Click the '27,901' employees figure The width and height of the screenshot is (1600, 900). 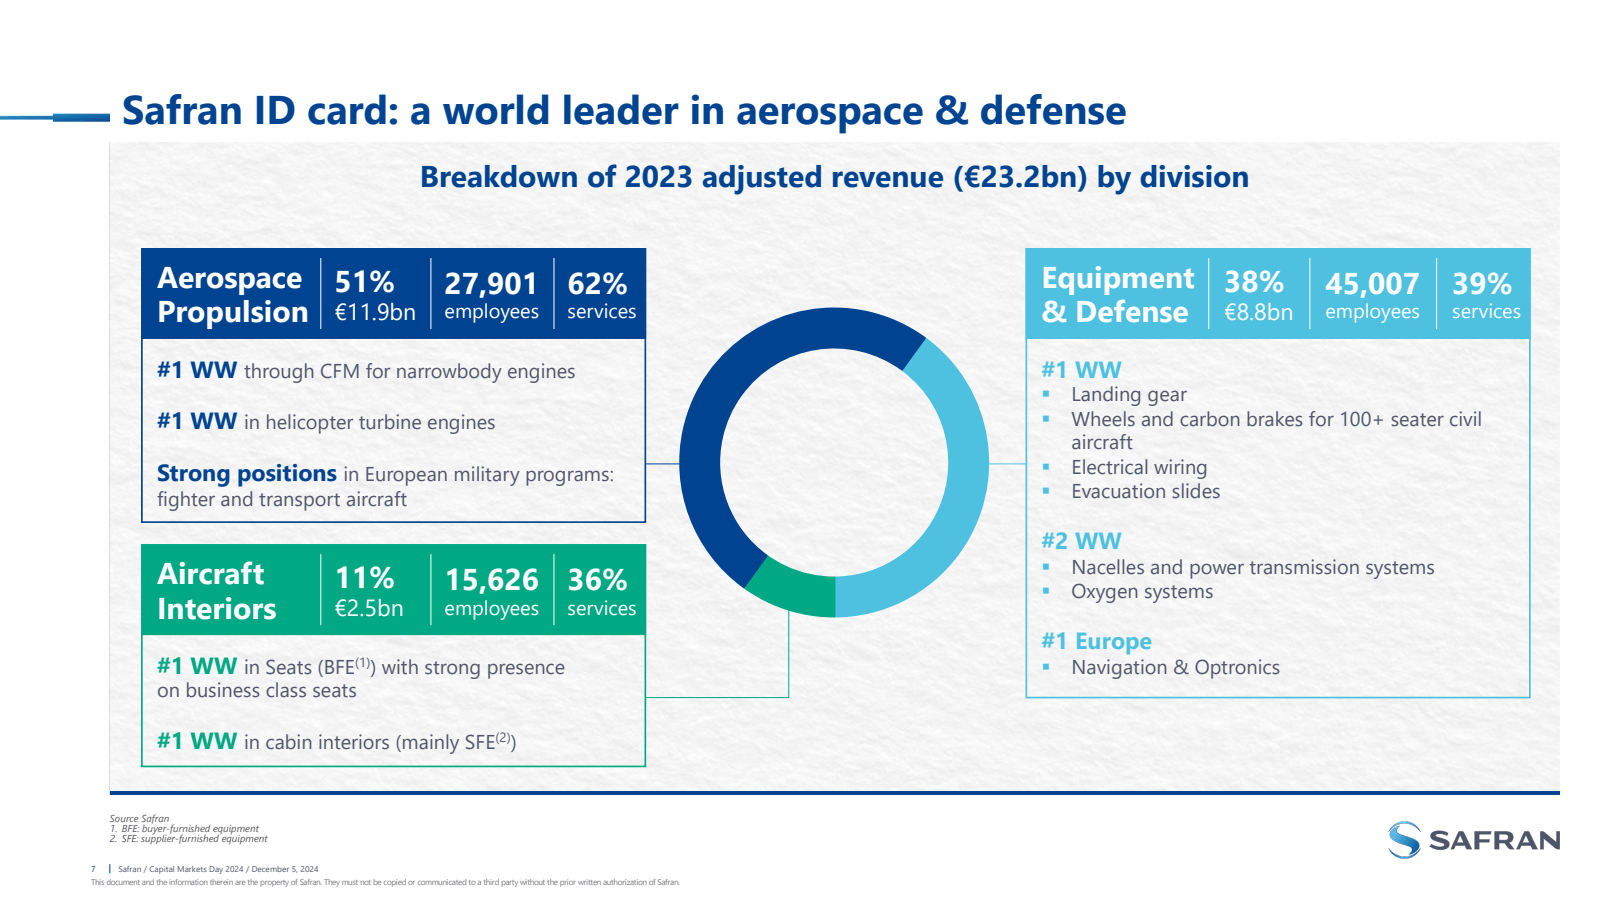491,284
